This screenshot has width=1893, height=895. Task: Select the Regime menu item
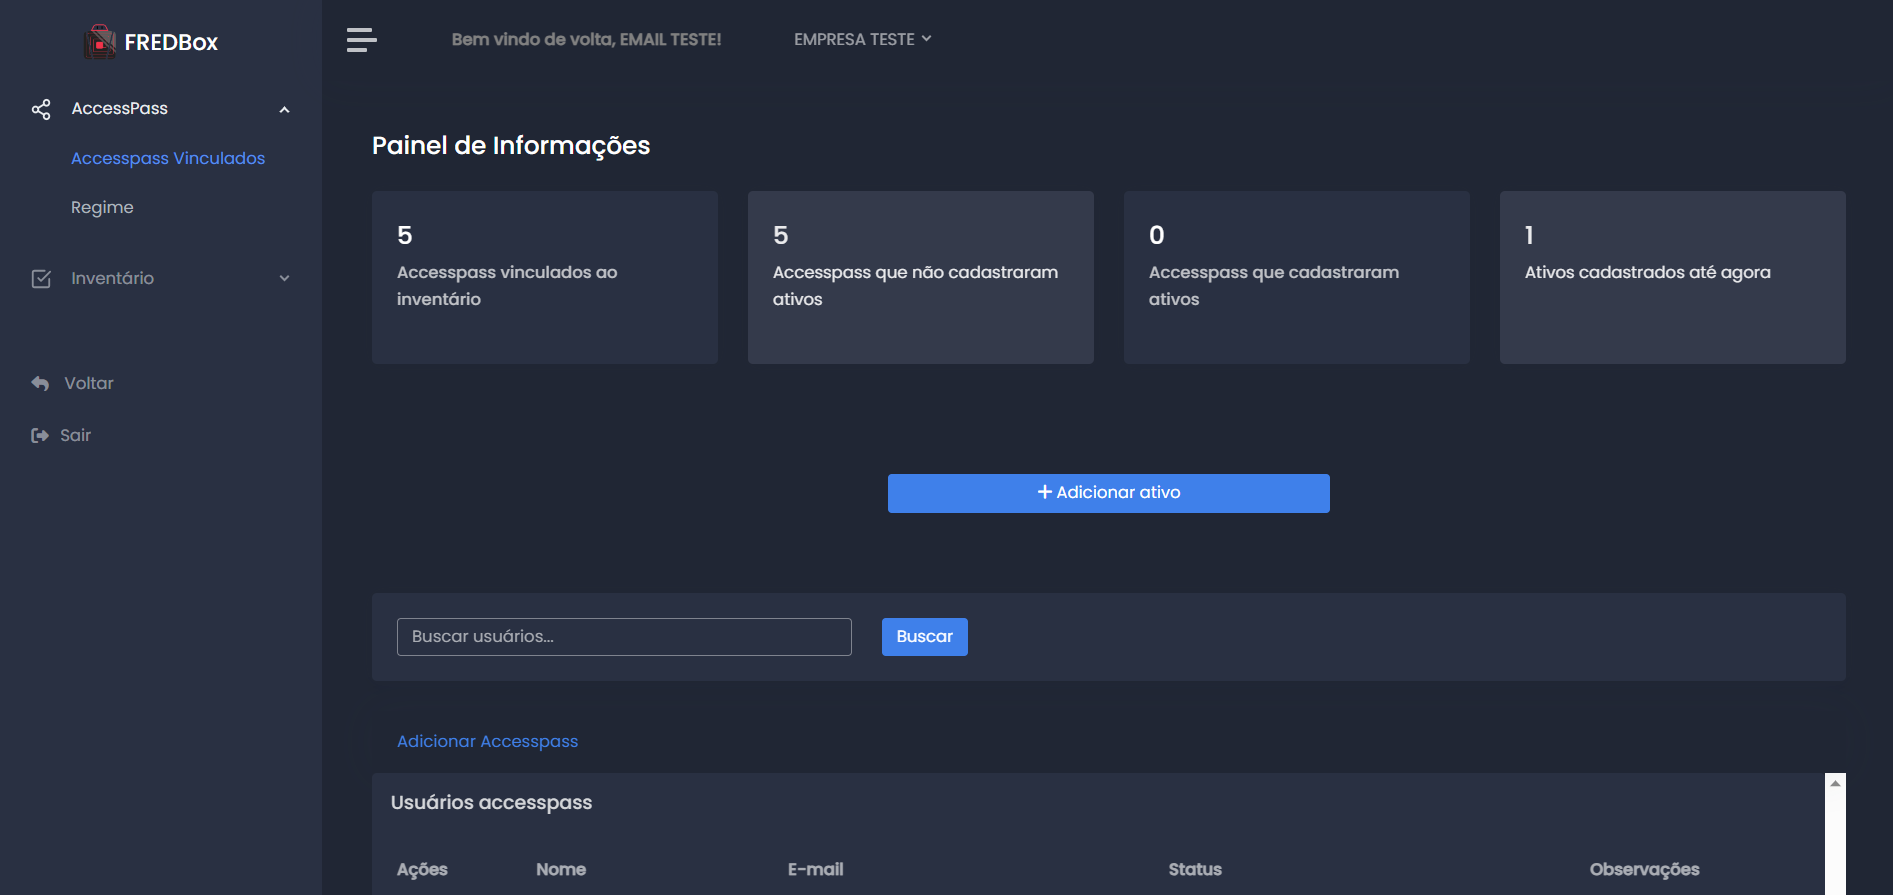(x=102, y=207)
